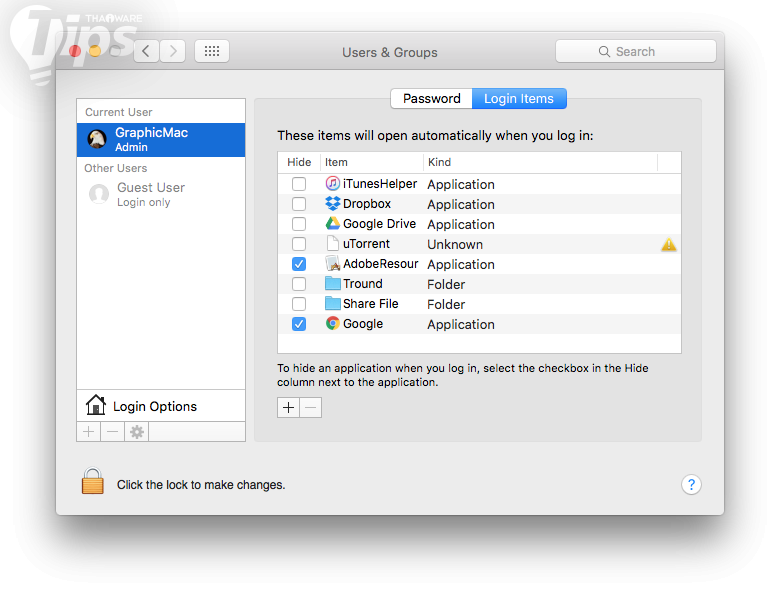Click the Dropbox app icon
The height and width of the screenshot is (595, 780).
click(332, 203)
